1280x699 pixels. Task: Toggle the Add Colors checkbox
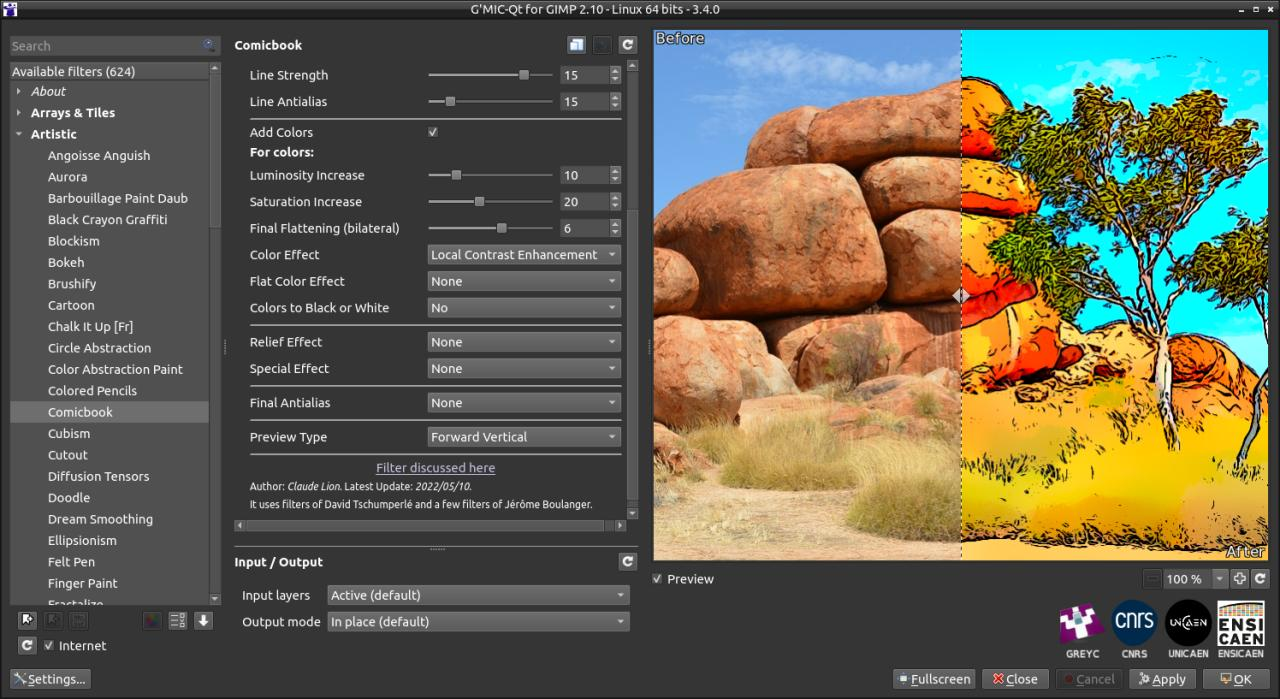coord(432,132)
